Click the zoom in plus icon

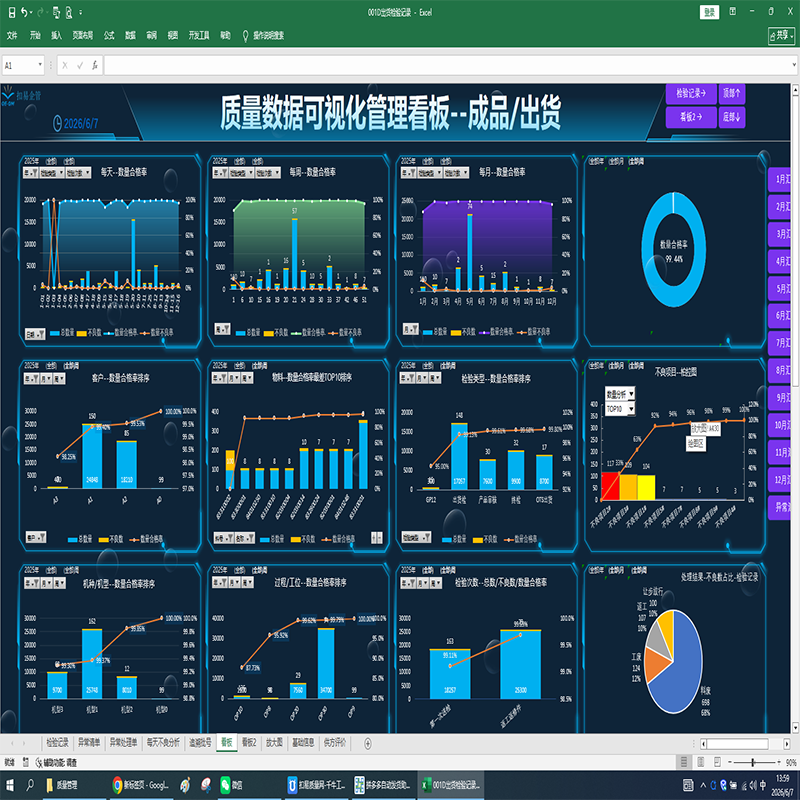click(779, 762)
